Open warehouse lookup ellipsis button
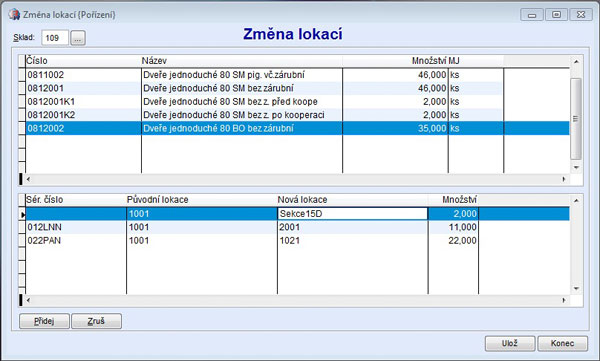 78,38
